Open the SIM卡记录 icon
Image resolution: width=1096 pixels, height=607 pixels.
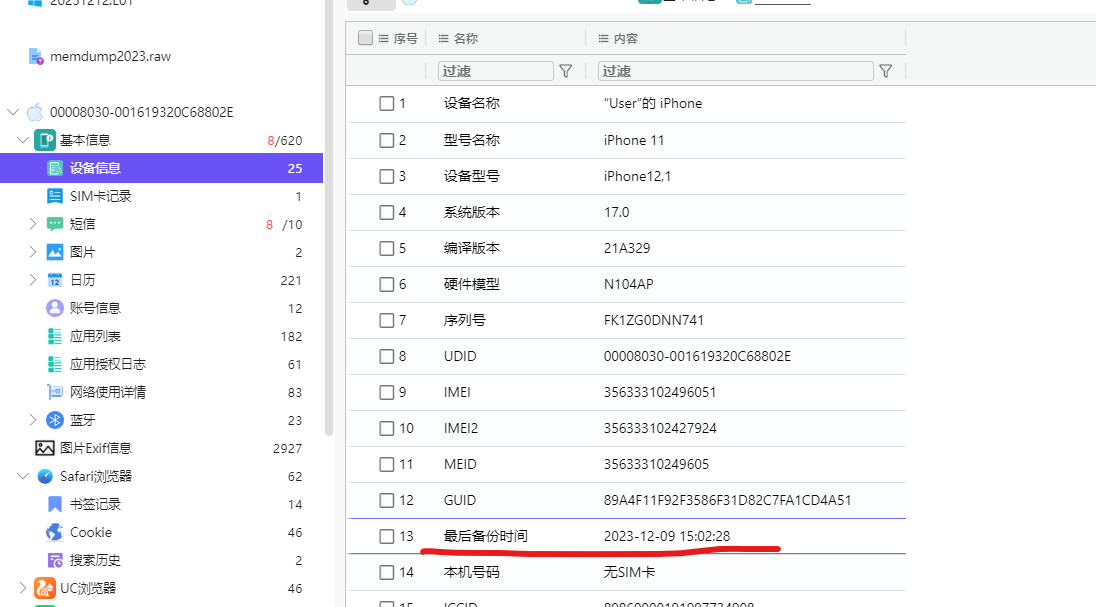[55, 196]
